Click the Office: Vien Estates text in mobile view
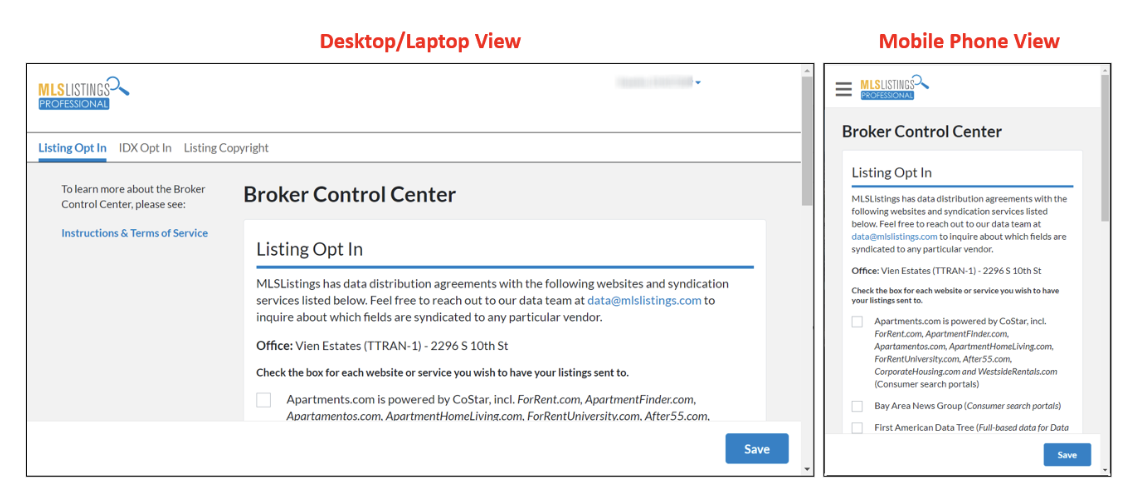Image resolution: width=1132 pixels, height=492 pixels. (946, 272)
